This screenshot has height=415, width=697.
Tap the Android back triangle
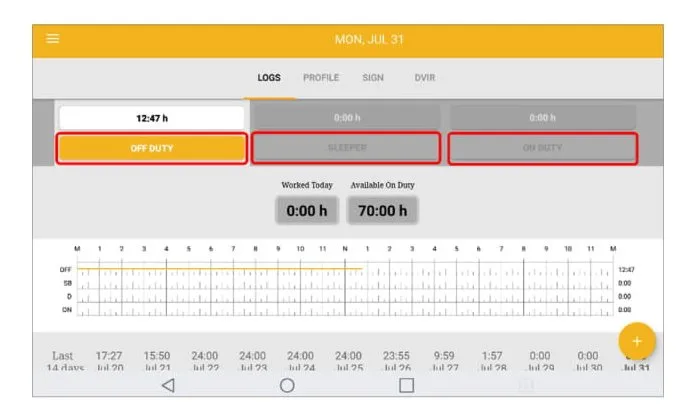[168, 385]
